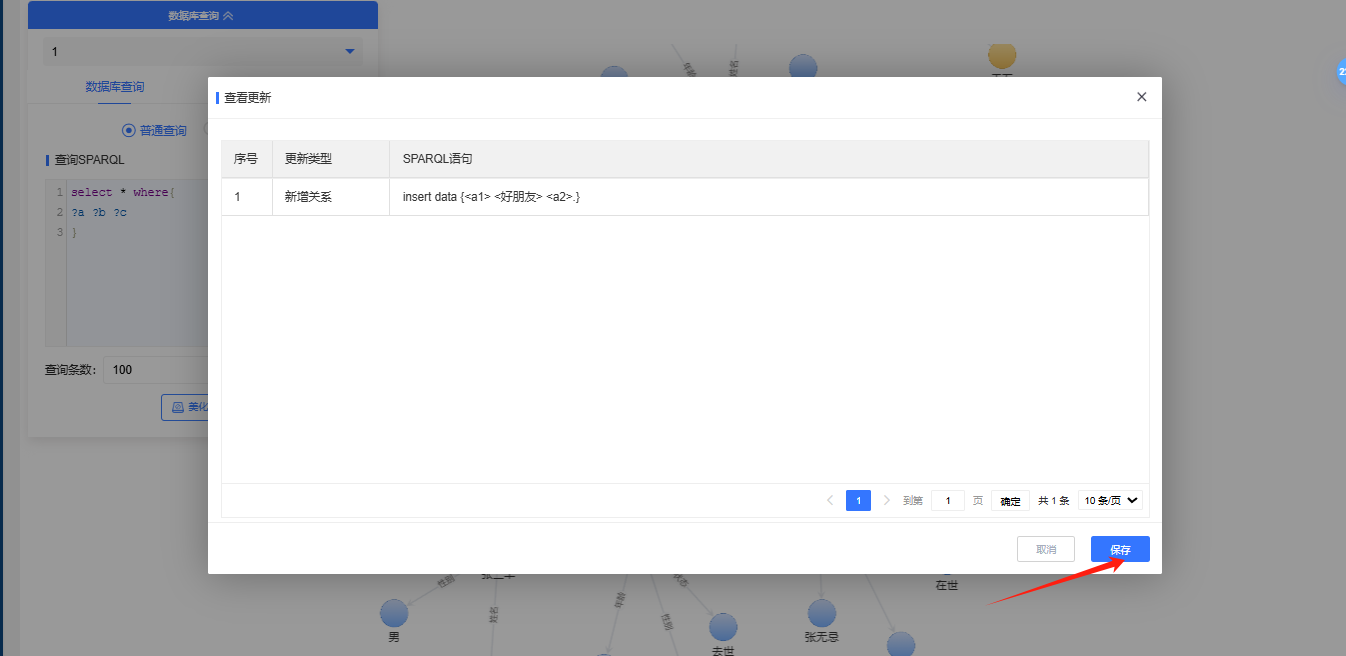Go to previous page arrow in pagination
Screen dimensions: 1346x656
[x=830, y=501]
